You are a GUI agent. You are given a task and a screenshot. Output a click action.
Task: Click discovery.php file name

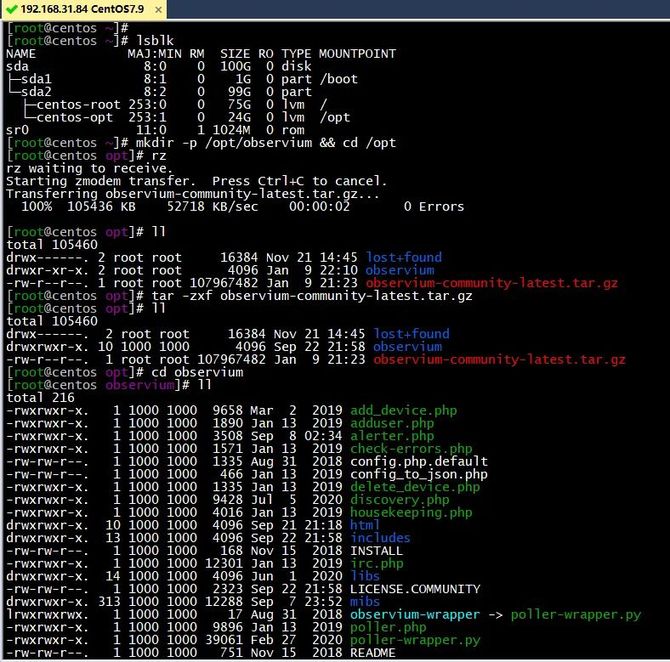point(400,500)
